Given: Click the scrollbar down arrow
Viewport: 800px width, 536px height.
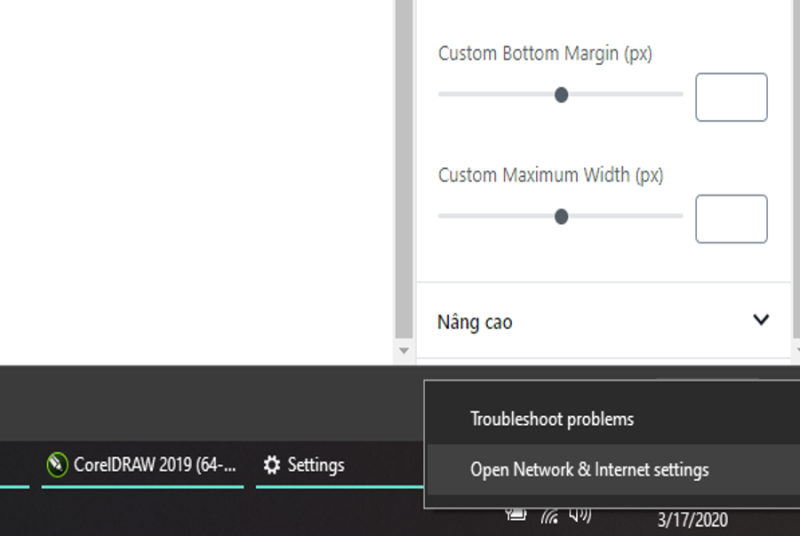Looking at the screenshot, I should click(x=404, y=351).
